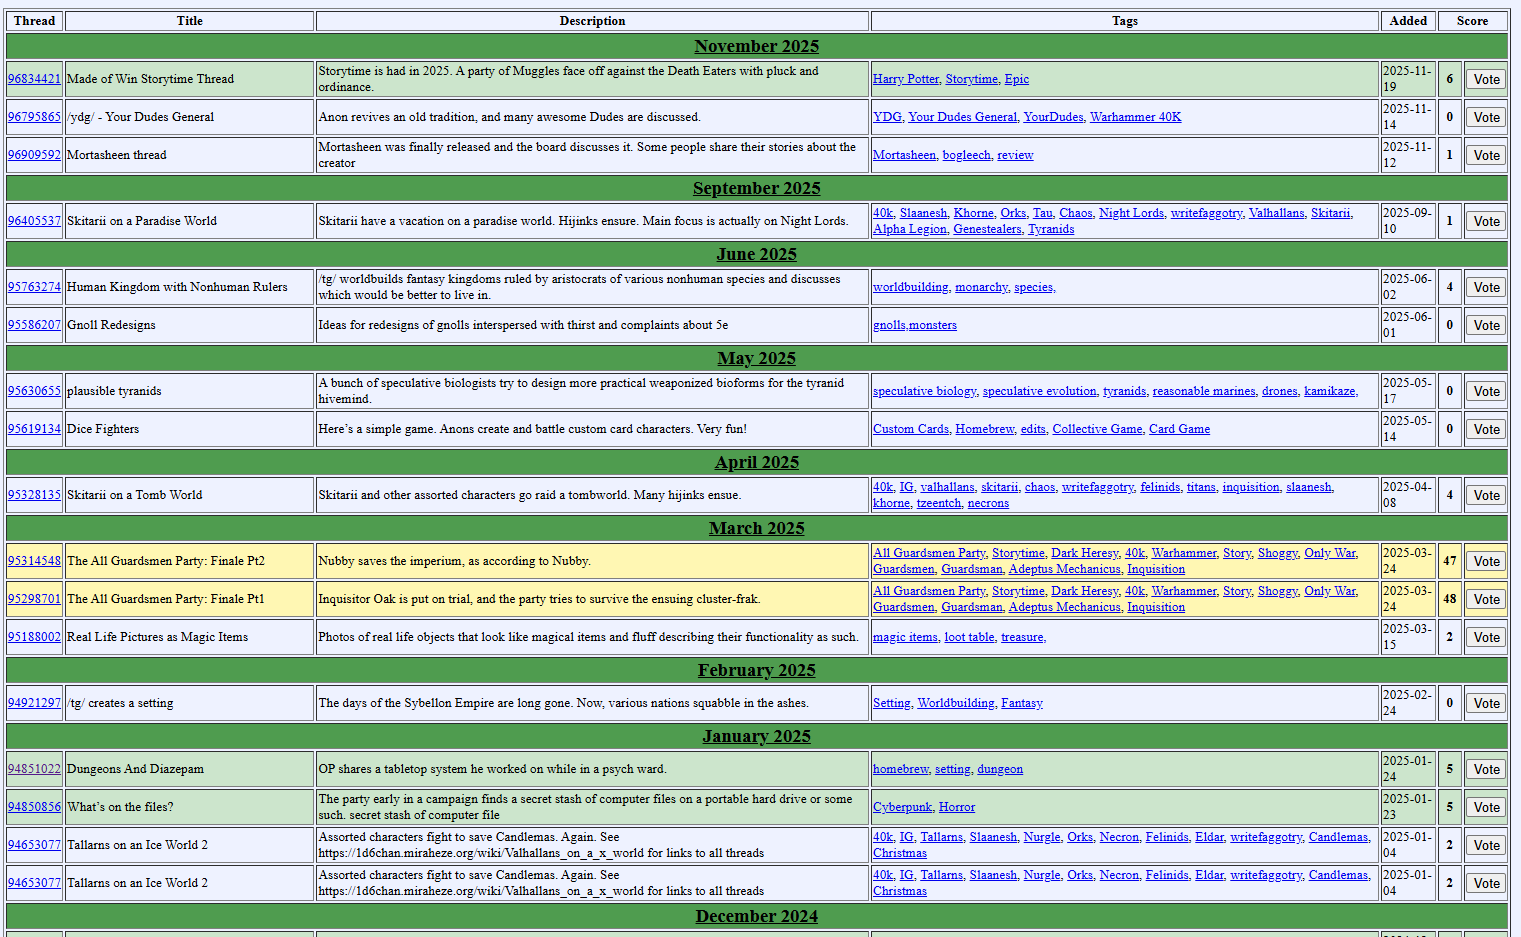The height and width of the screenshot is (937, 1521).
Task: Open the Genestealers tag
Action: (987, 229)
